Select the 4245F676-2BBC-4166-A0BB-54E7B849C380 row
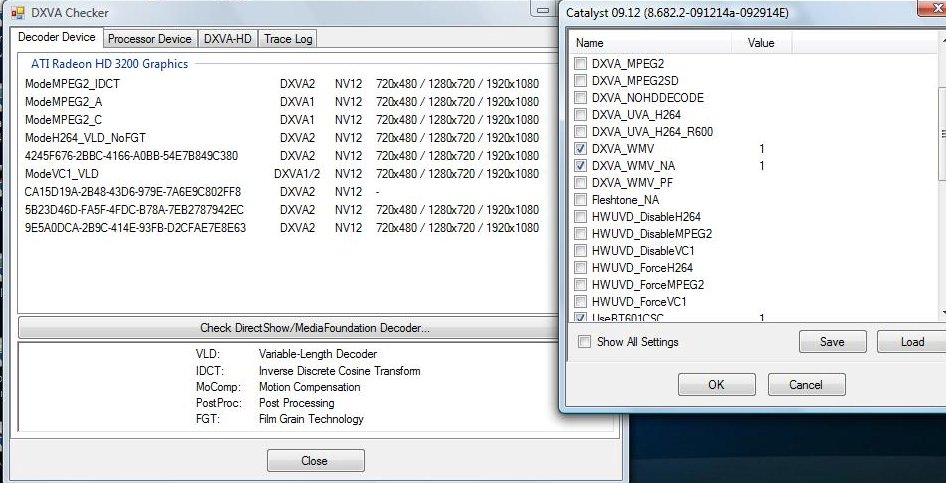The width and height of the screenshot is (946, 483). [x=282, y=156]
